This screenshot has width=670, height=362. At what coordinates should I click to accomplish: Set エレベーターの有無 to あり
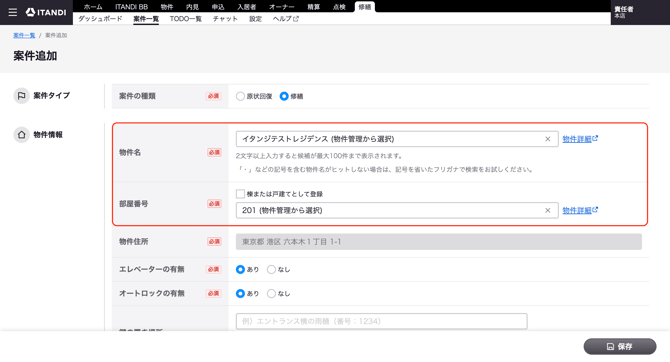pyautogui.click(x=240, y=269)
